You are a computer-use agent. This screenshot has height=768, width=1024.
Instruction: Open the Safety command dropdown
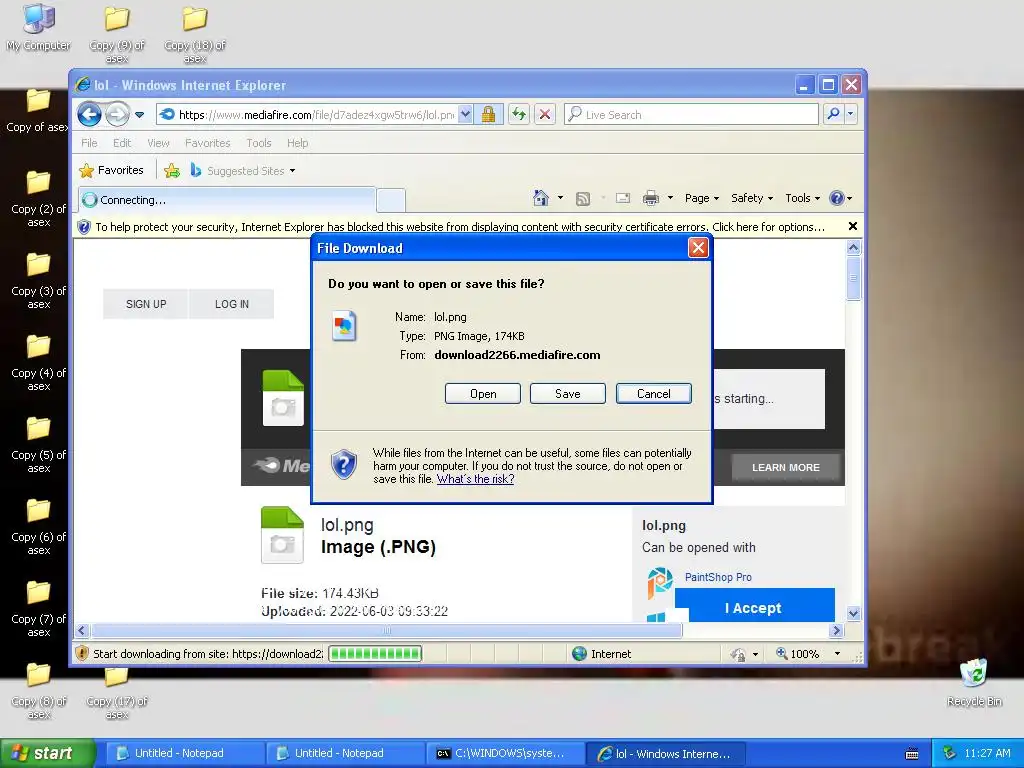[x=752, y=198]
